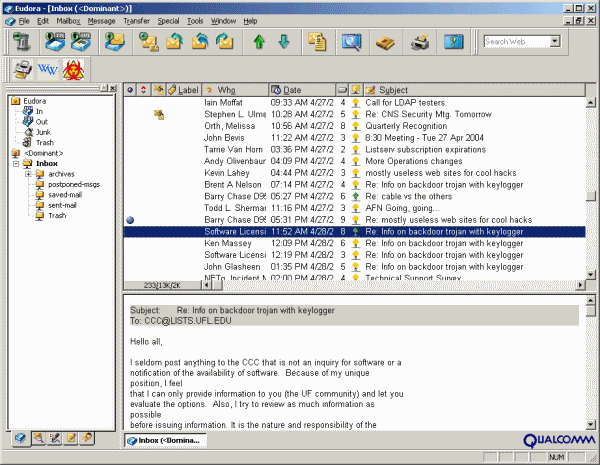Select message from Ken Massey
The image size is (600, 465).
[354, 243]
